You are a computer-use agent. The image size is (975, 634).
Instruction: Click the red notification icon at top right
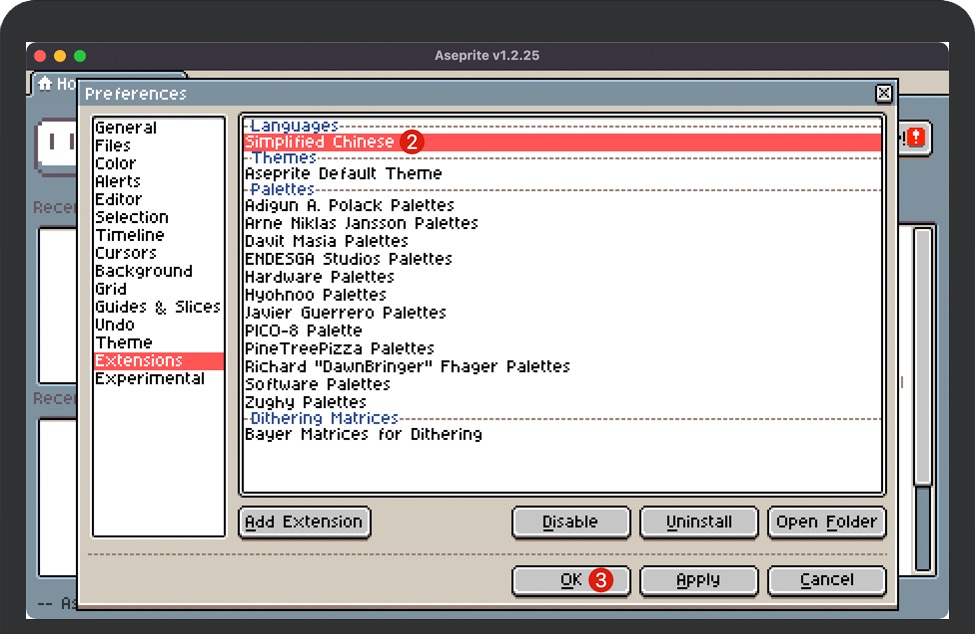(917, 138)
